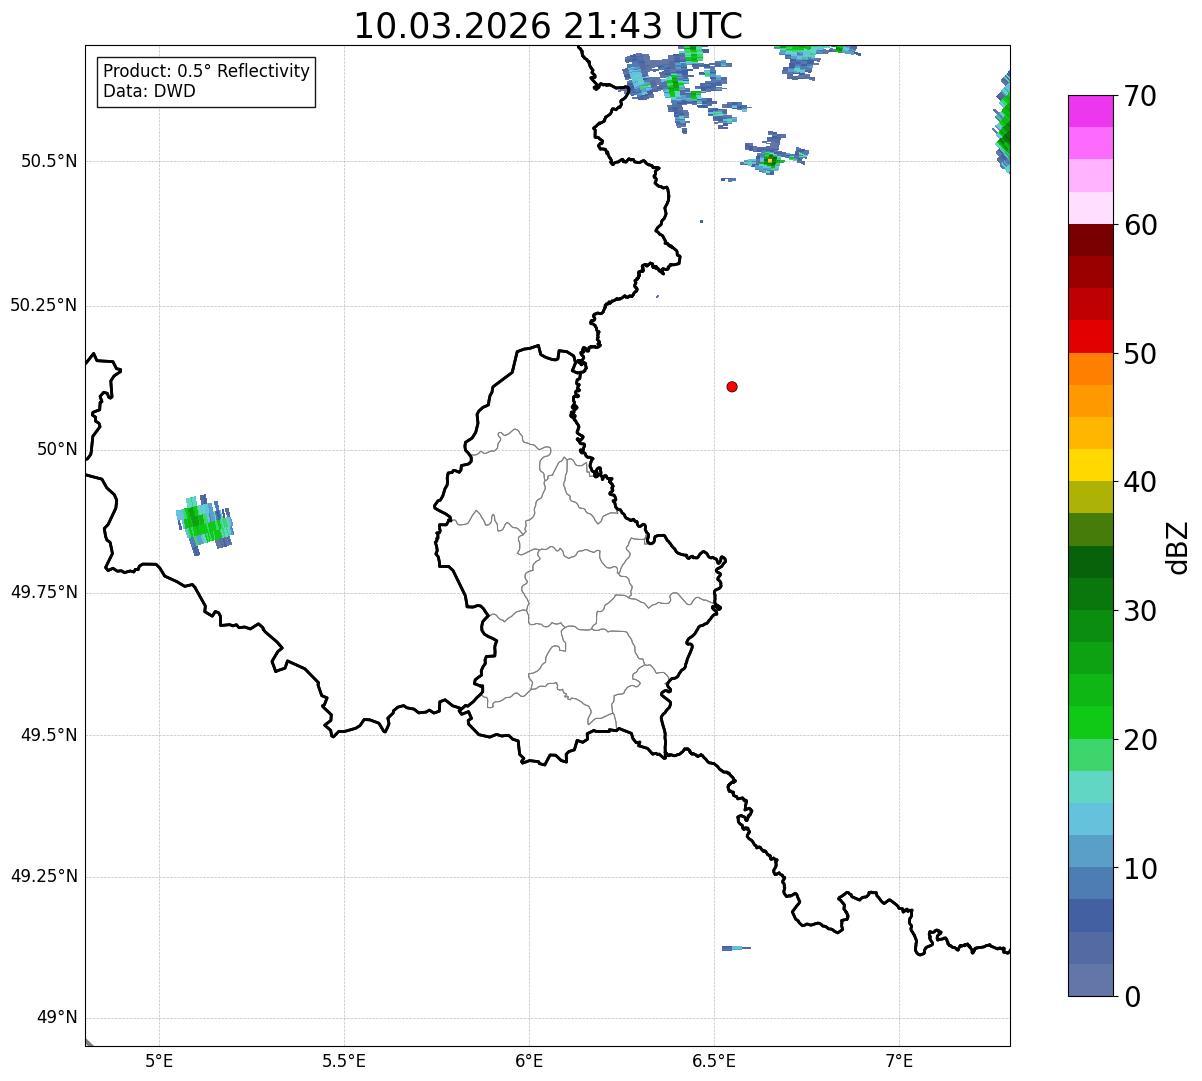Screen dimensions: 1202x1081
Task: Click the 6°E longitude tick label
Action: [529, 1060]
